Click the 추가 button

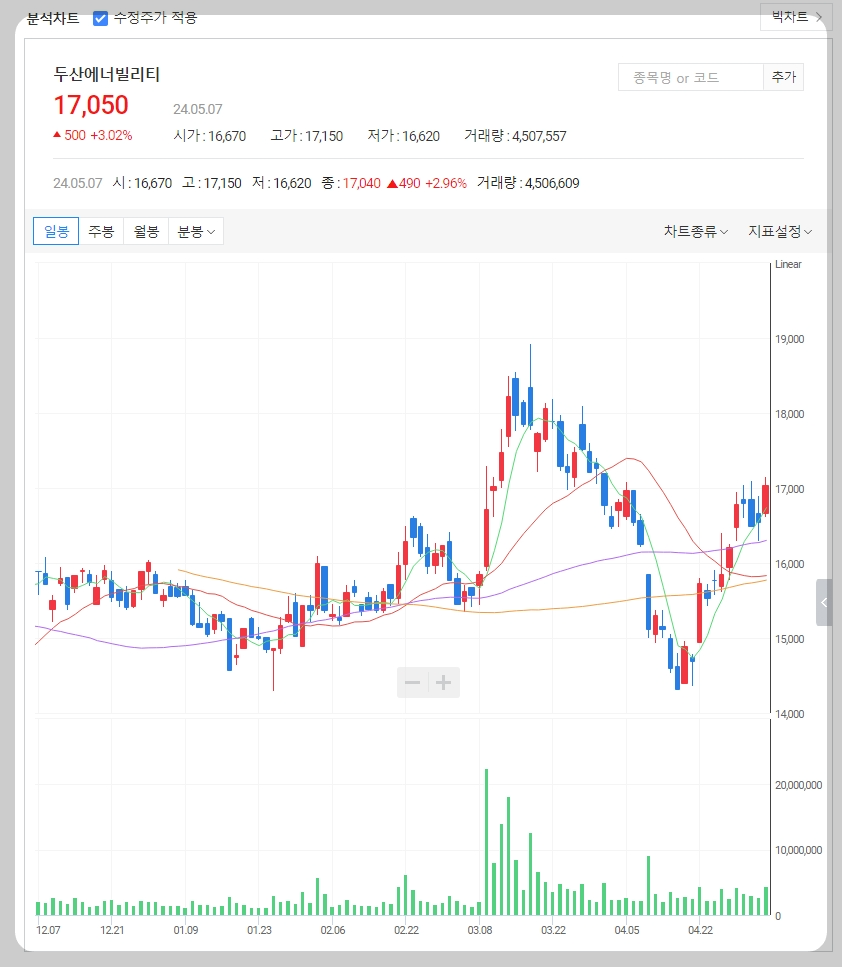point(783,77)
